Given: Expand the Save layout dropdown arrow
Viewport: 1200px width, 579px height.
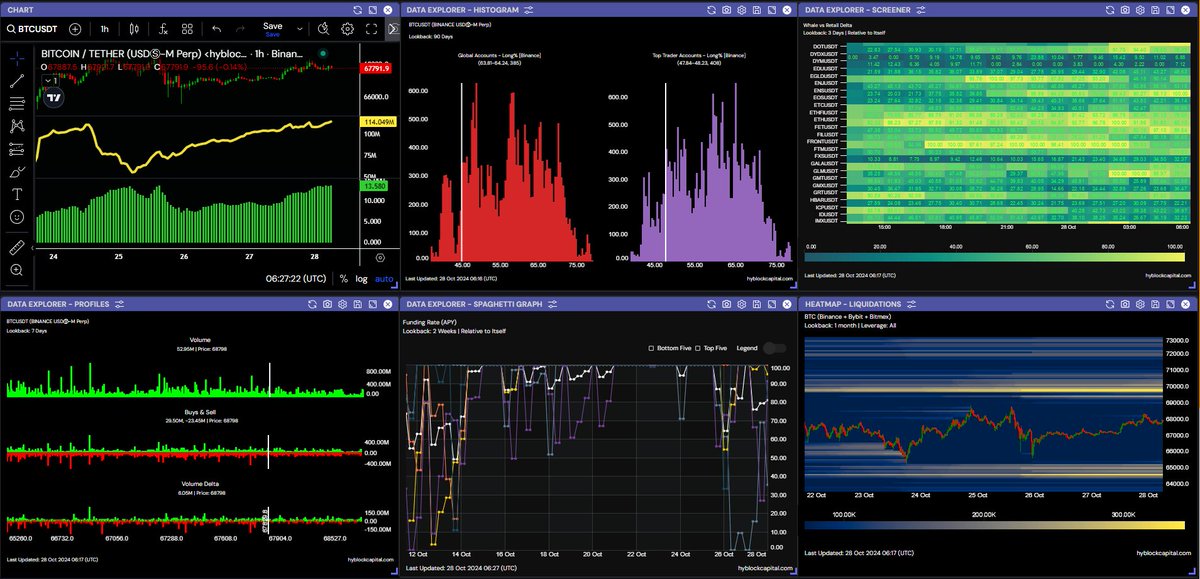Looking at the screenshot, I should coord(301,28).
